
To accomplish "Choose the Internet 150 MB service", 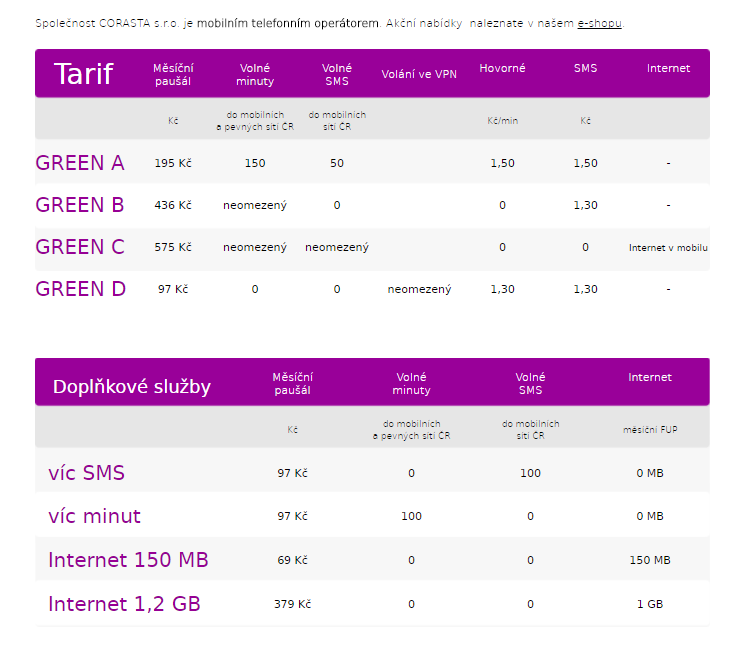I will tap(128, 560).
